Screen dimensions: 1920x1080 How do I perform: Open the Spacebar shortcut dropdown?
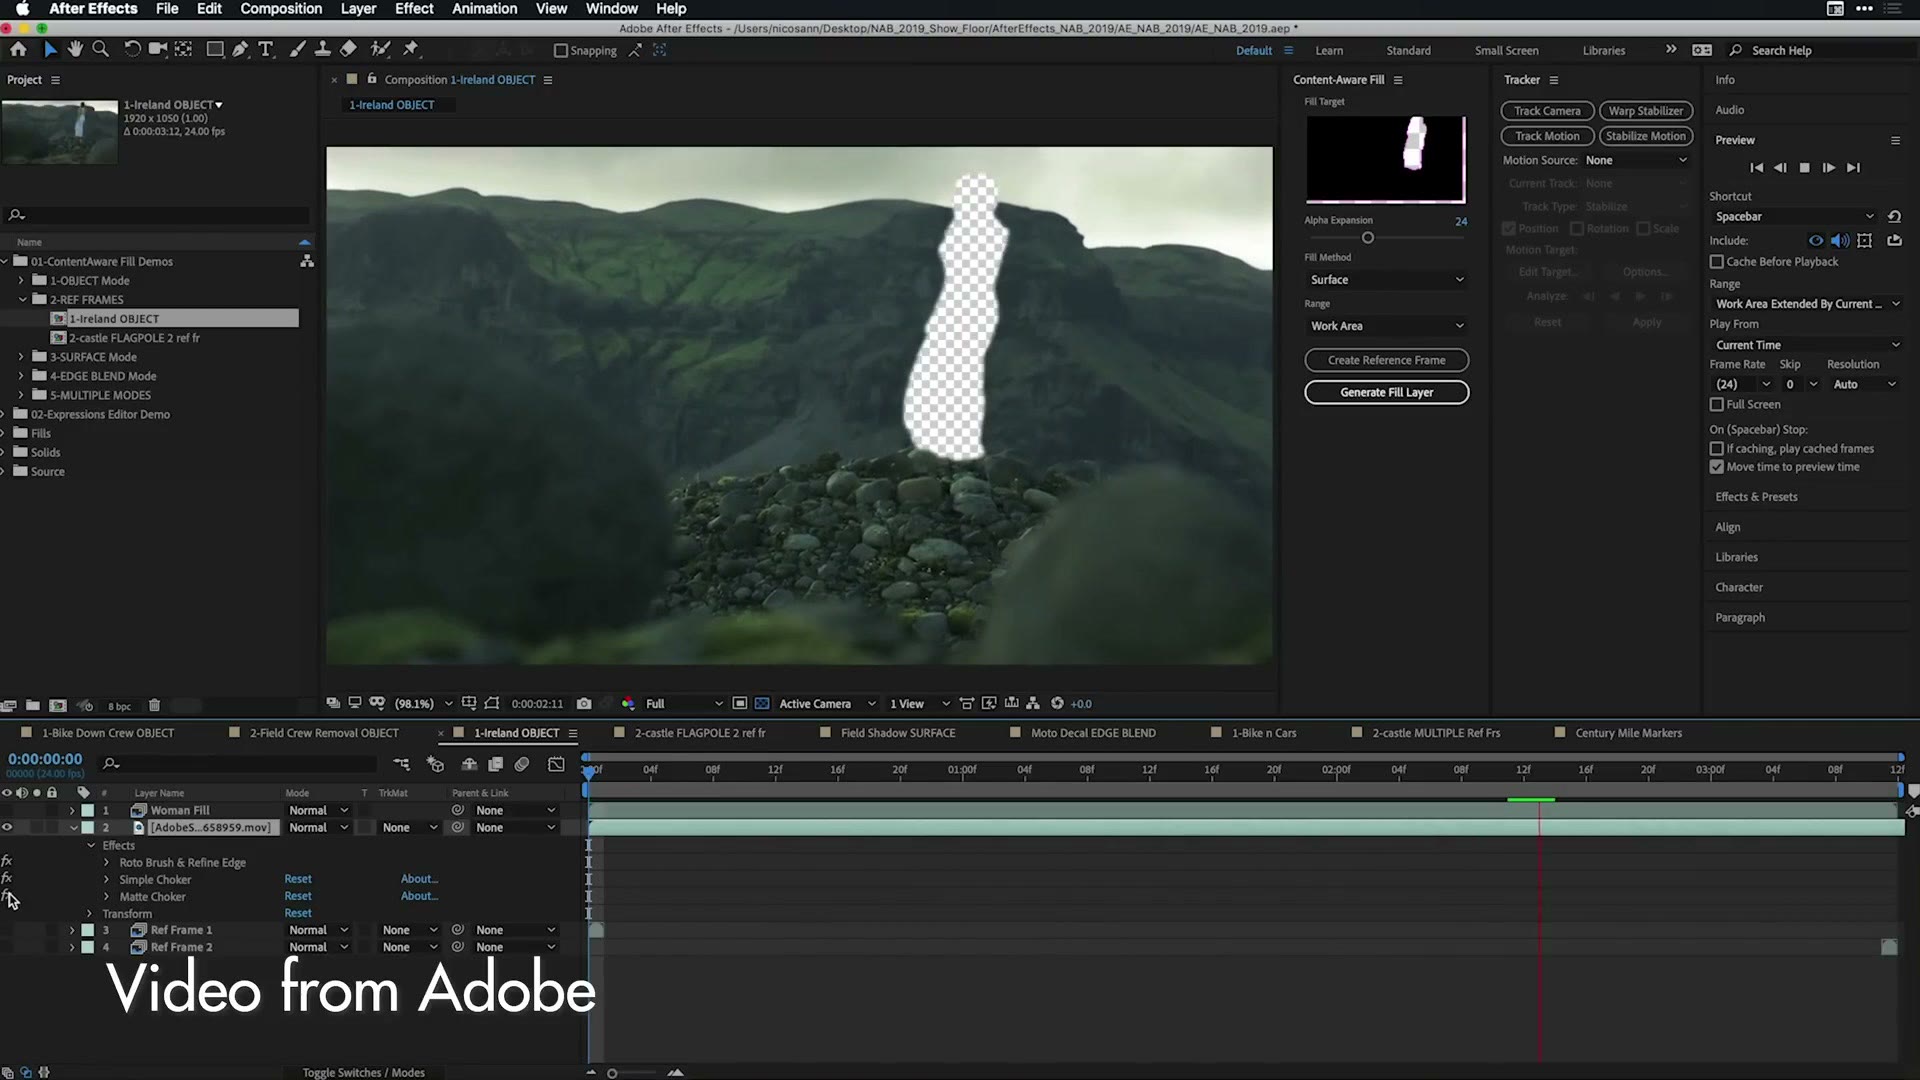[x=1794, y=216]
